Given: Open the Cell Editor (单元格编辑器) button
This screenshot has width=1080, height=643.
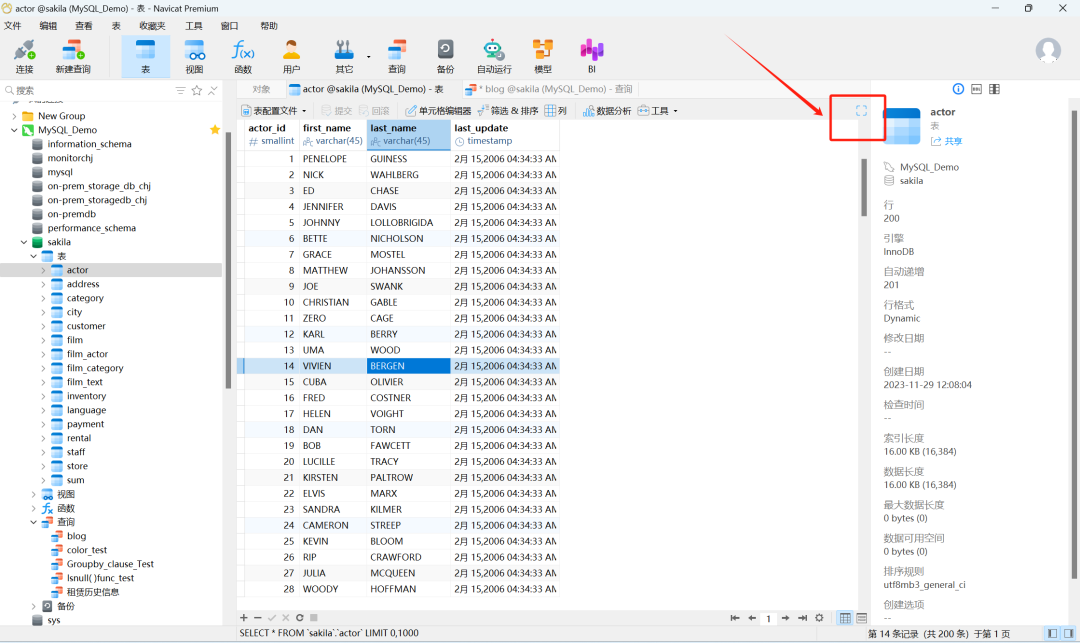Looking at the screenshot, I should (x=438, y=111).
